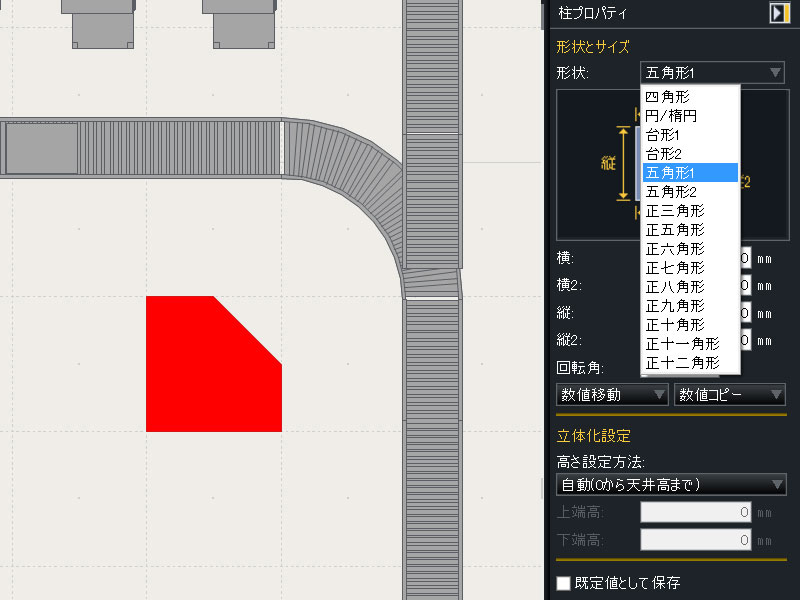Collapse the 柱プロパティ panel with arrow icon

[x=779, y=13]
